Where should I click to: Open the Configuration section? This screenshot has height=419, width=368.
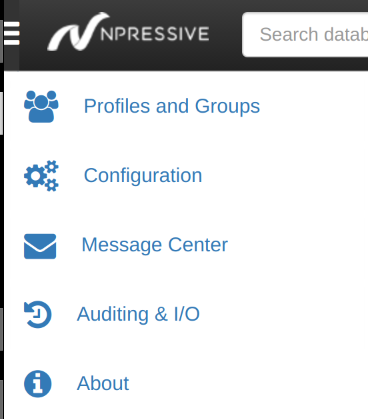pos(143,176)
